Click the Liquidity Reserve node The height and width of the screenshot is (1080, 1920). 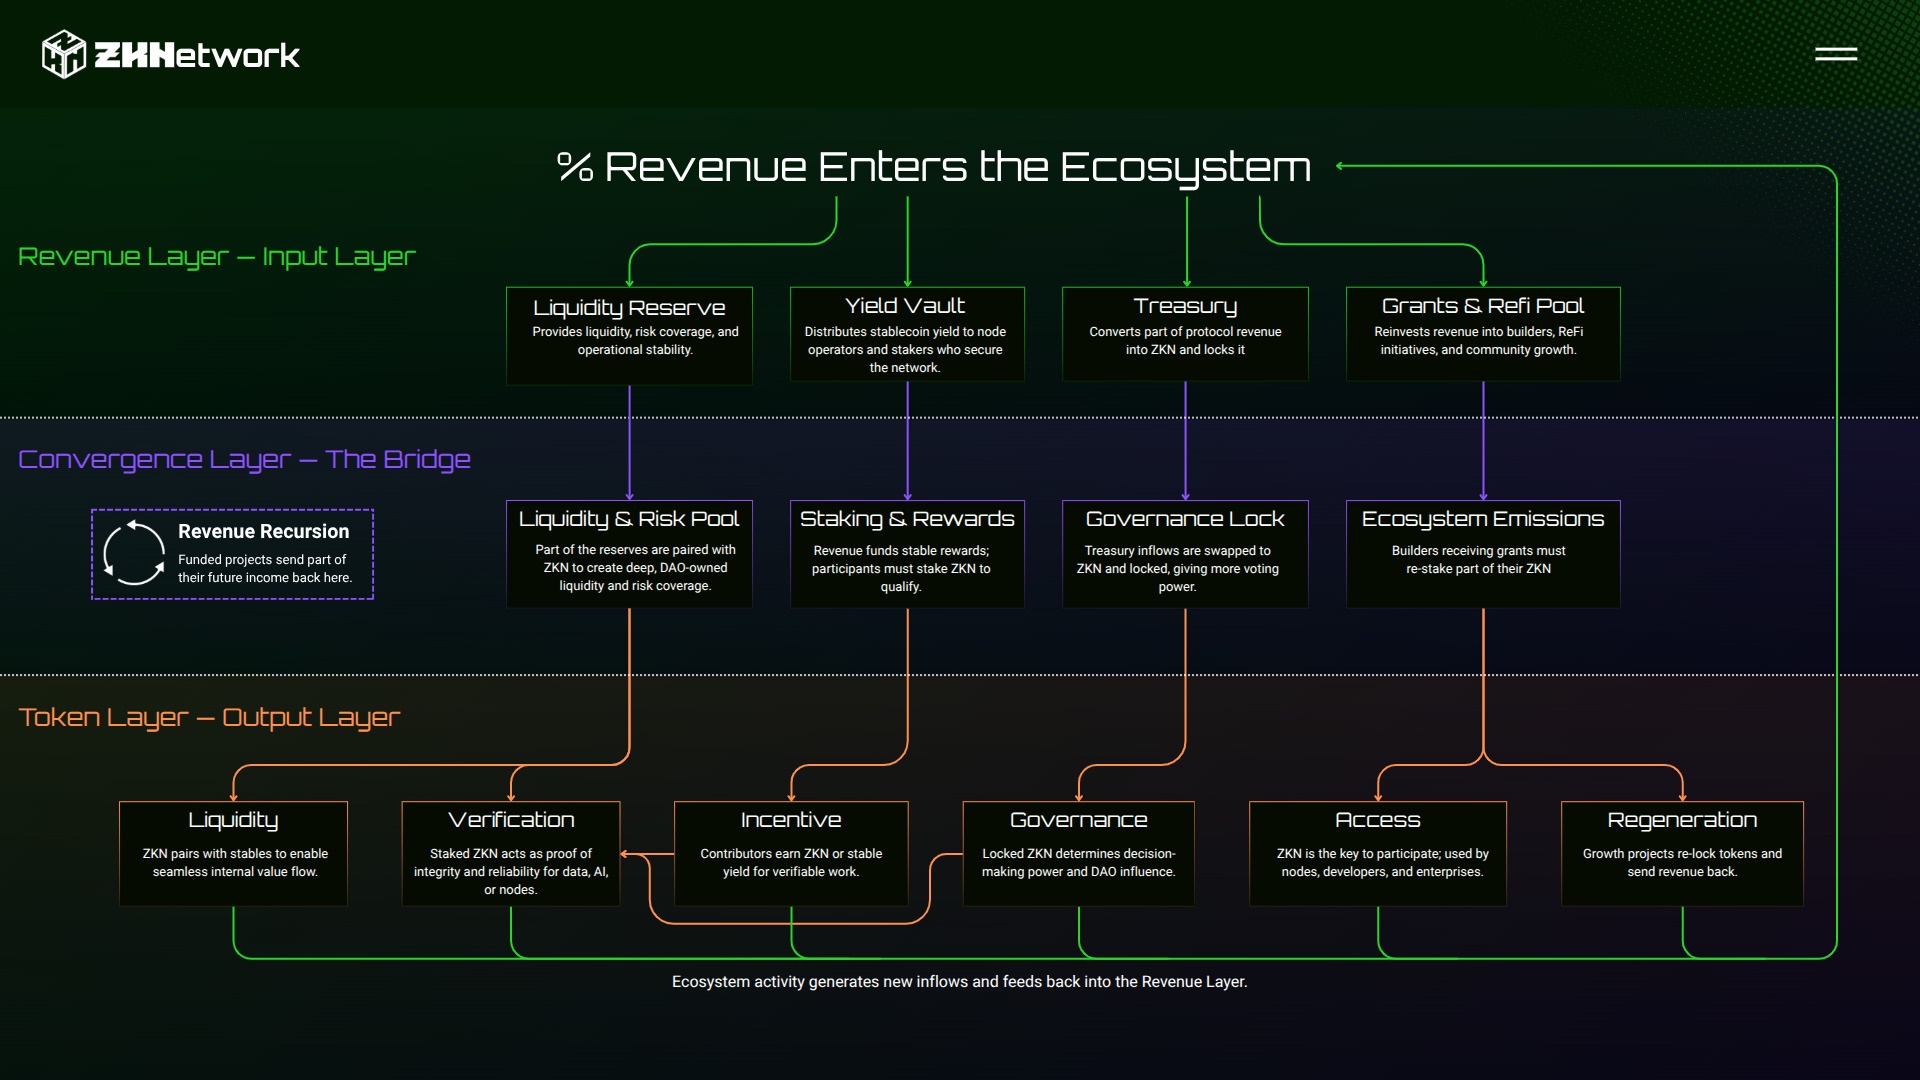[x=629, y=333]
